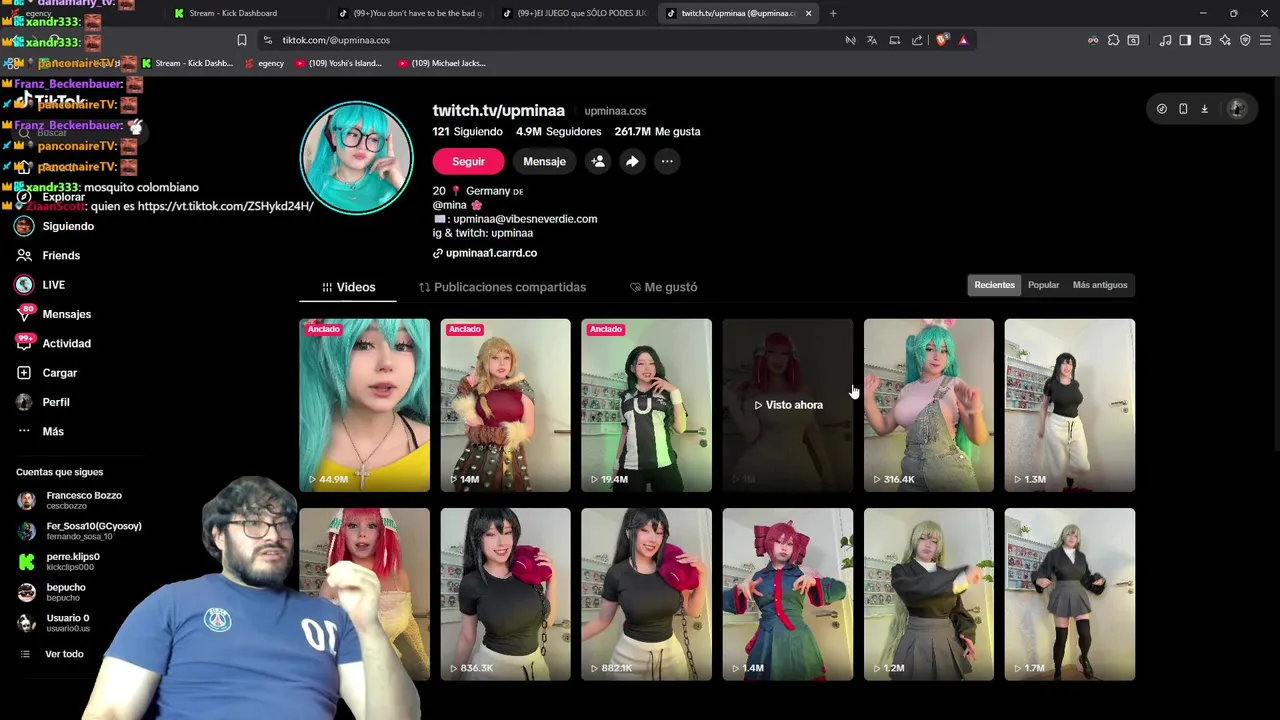Click the Brave Rewards triangle icon
Viewport: 1280px width, 720px height.
[963, 40]
